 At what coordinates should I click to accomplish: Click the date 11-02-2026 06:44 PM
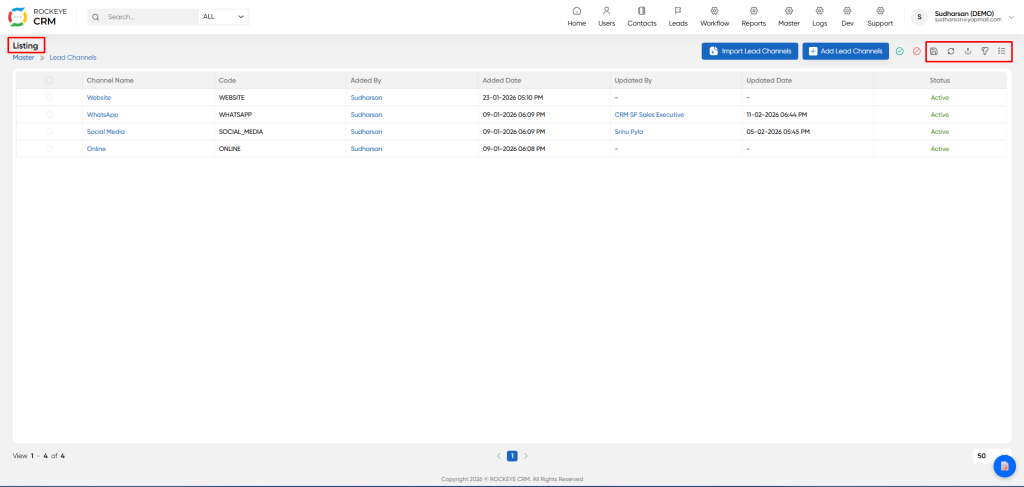point(776,114)
